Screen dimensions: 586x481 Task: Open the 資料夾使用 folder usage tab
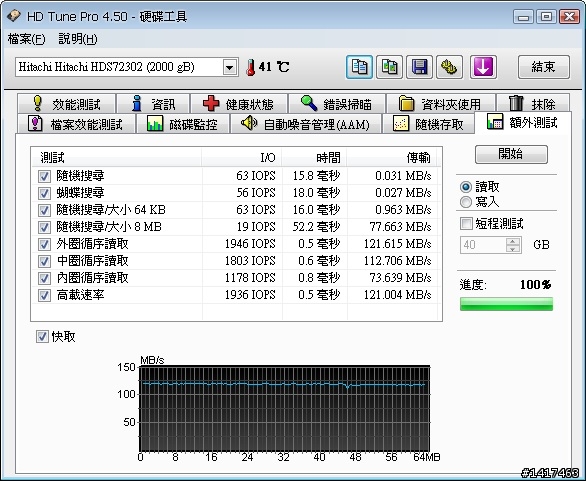tap(441, 104)
